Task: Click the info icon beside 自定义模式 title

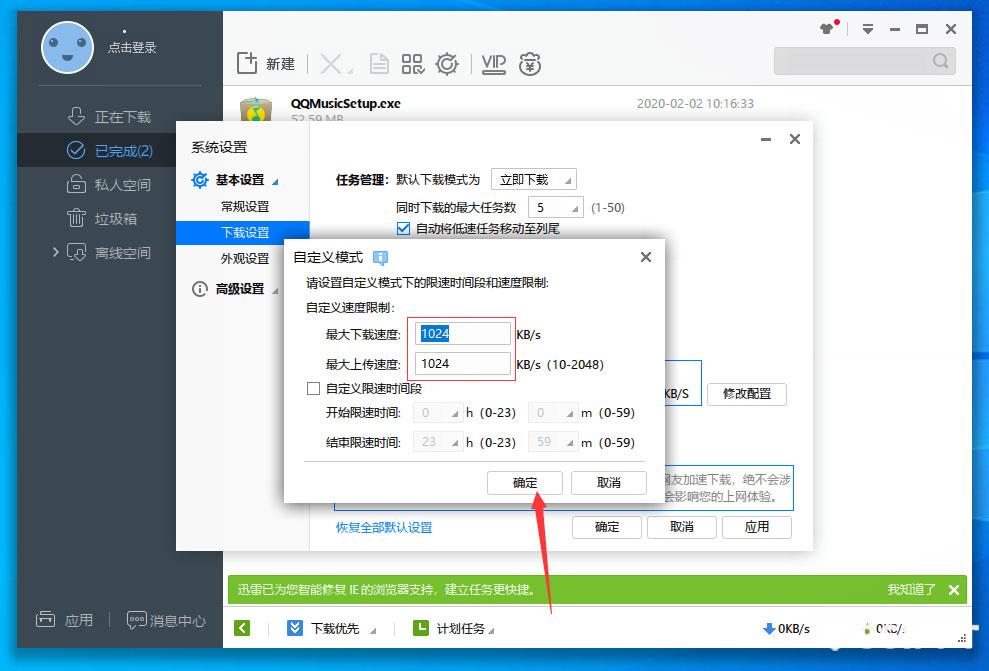Action: (x=380, y=257)
